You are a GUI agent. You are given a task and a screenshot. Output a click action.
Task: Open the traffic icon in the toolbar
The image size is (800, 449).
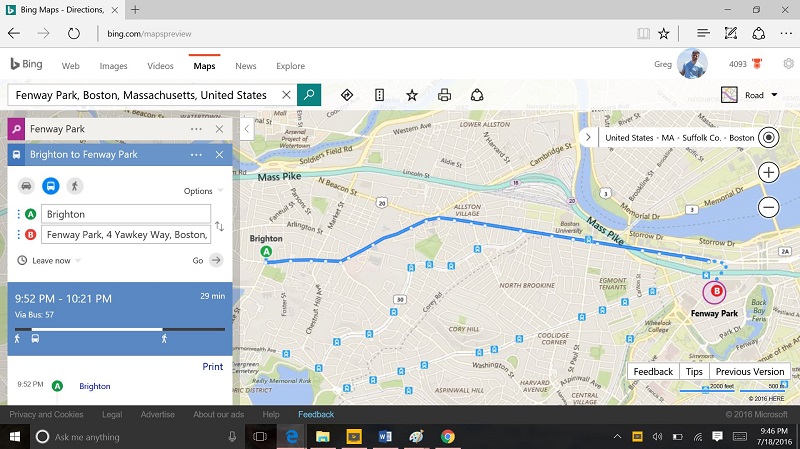(379, 95)
